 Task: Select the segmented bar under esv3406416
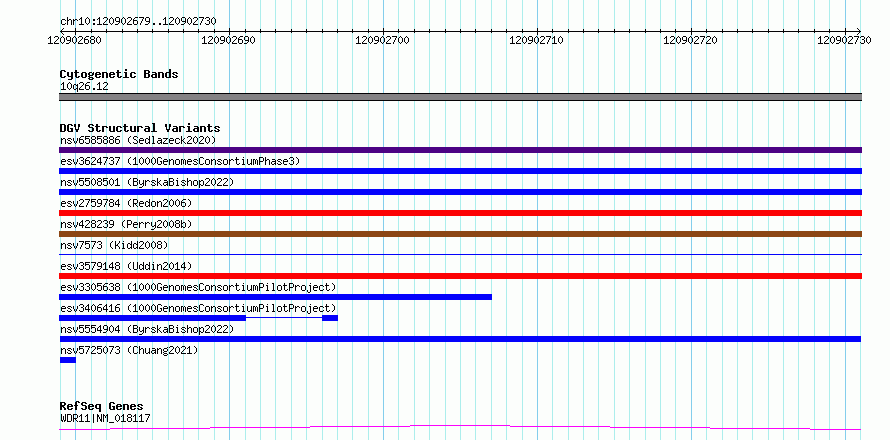199,318
